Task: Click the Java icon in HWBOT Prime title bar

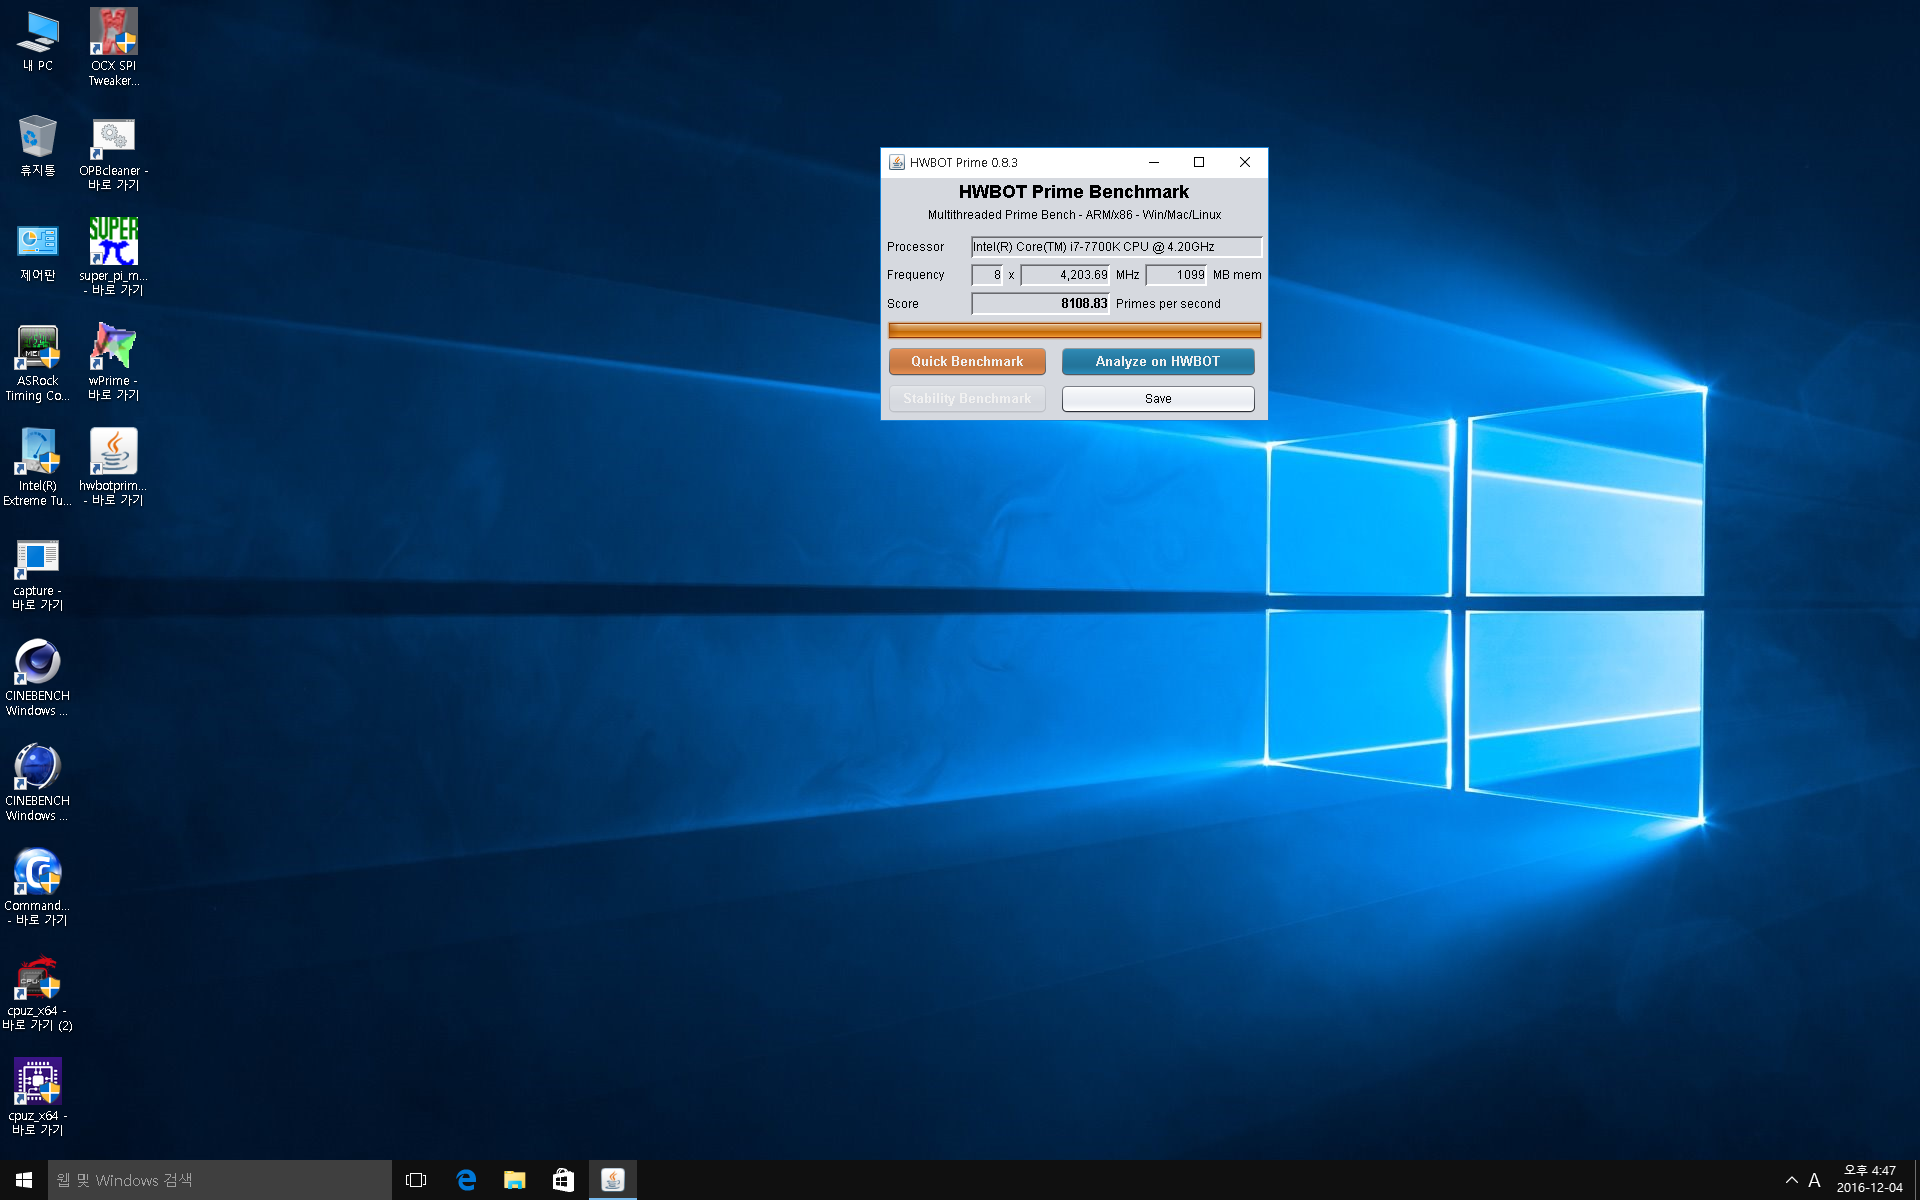Action: point(897,162)
